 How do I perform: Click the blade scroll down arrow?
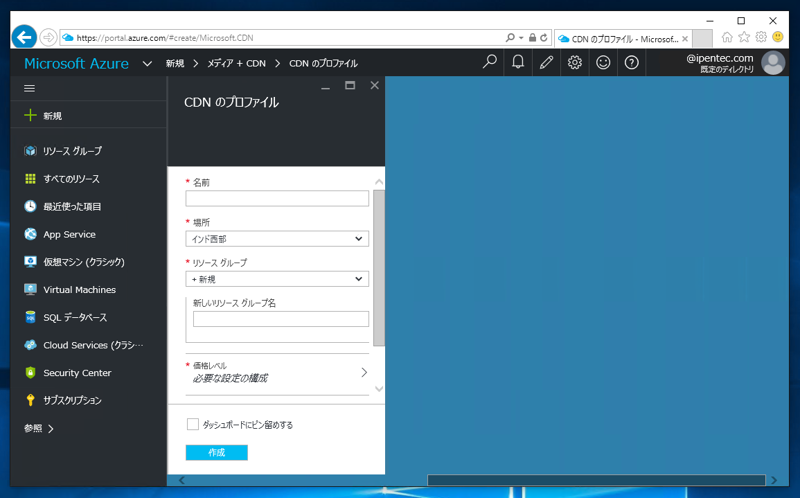pyautogui.click(x=379, y=389)
